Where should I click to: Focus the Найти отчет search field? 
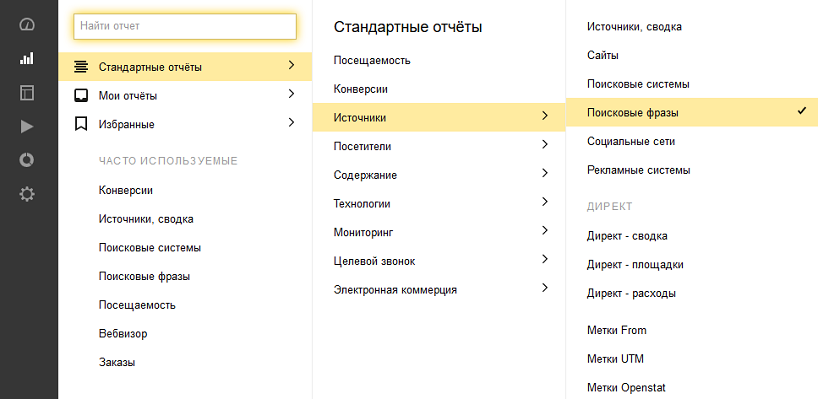[x=185, y=26]
